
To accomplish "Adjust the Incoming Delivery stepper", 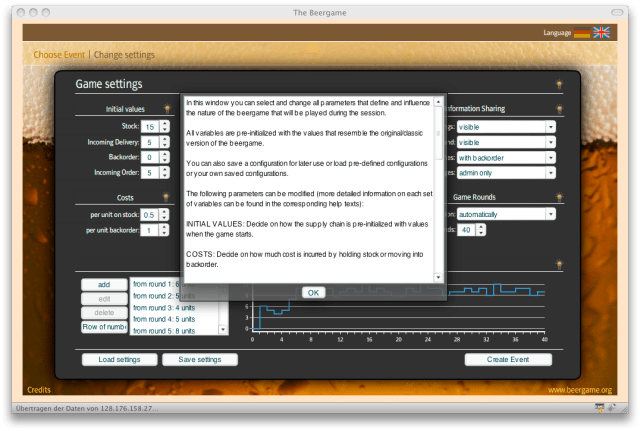I will pos(165,142).
